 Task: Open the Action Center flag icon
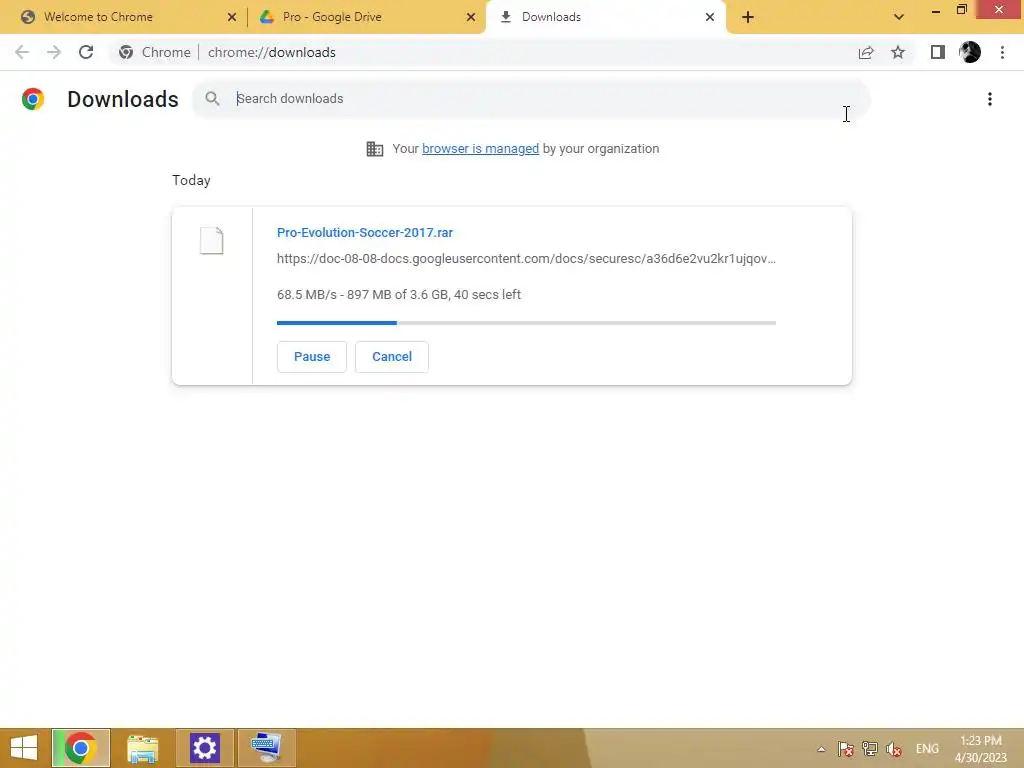point(846,749)
